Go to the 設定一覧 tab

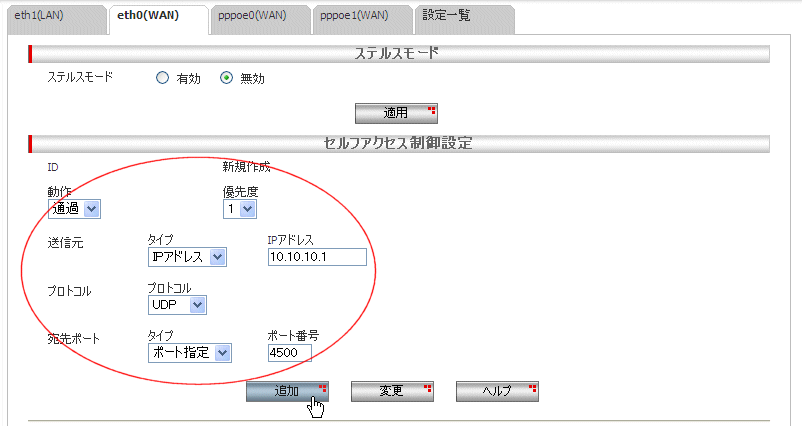[464, 19]
